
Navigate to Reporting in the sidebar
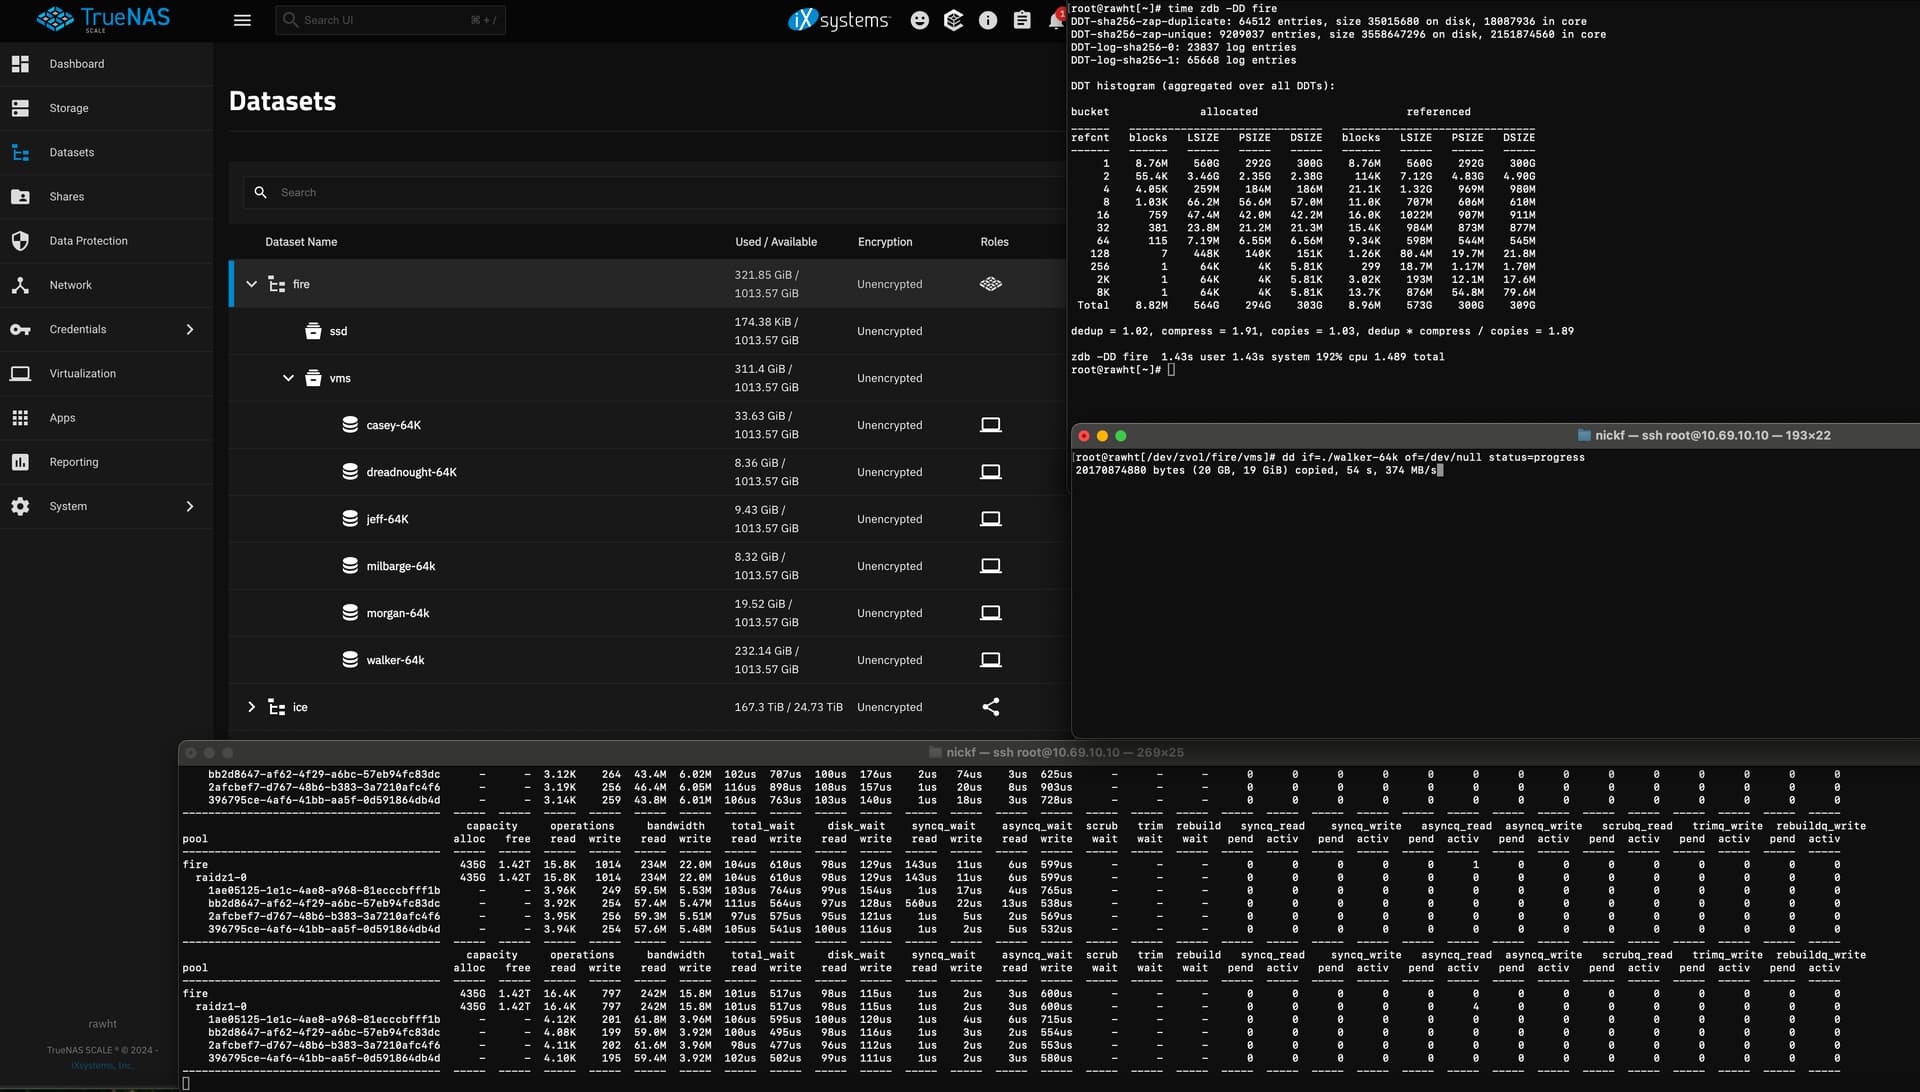(x=74, y=462)
